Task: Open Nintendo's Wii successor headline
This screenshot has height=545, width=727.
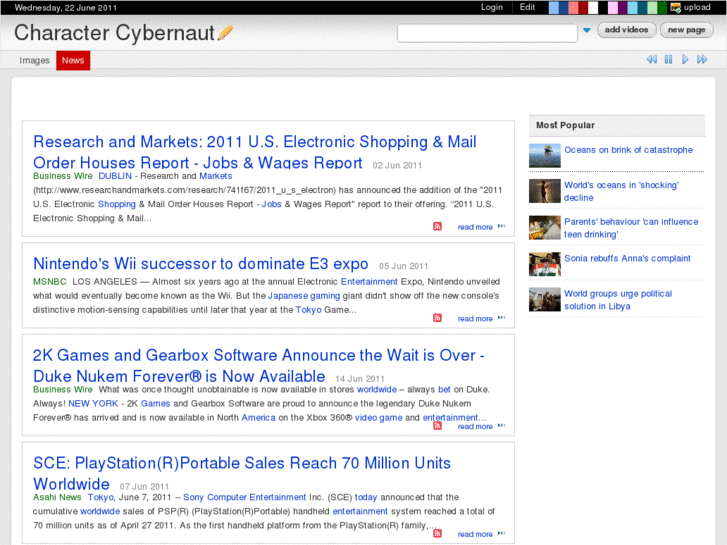Action: pos(201,263)
